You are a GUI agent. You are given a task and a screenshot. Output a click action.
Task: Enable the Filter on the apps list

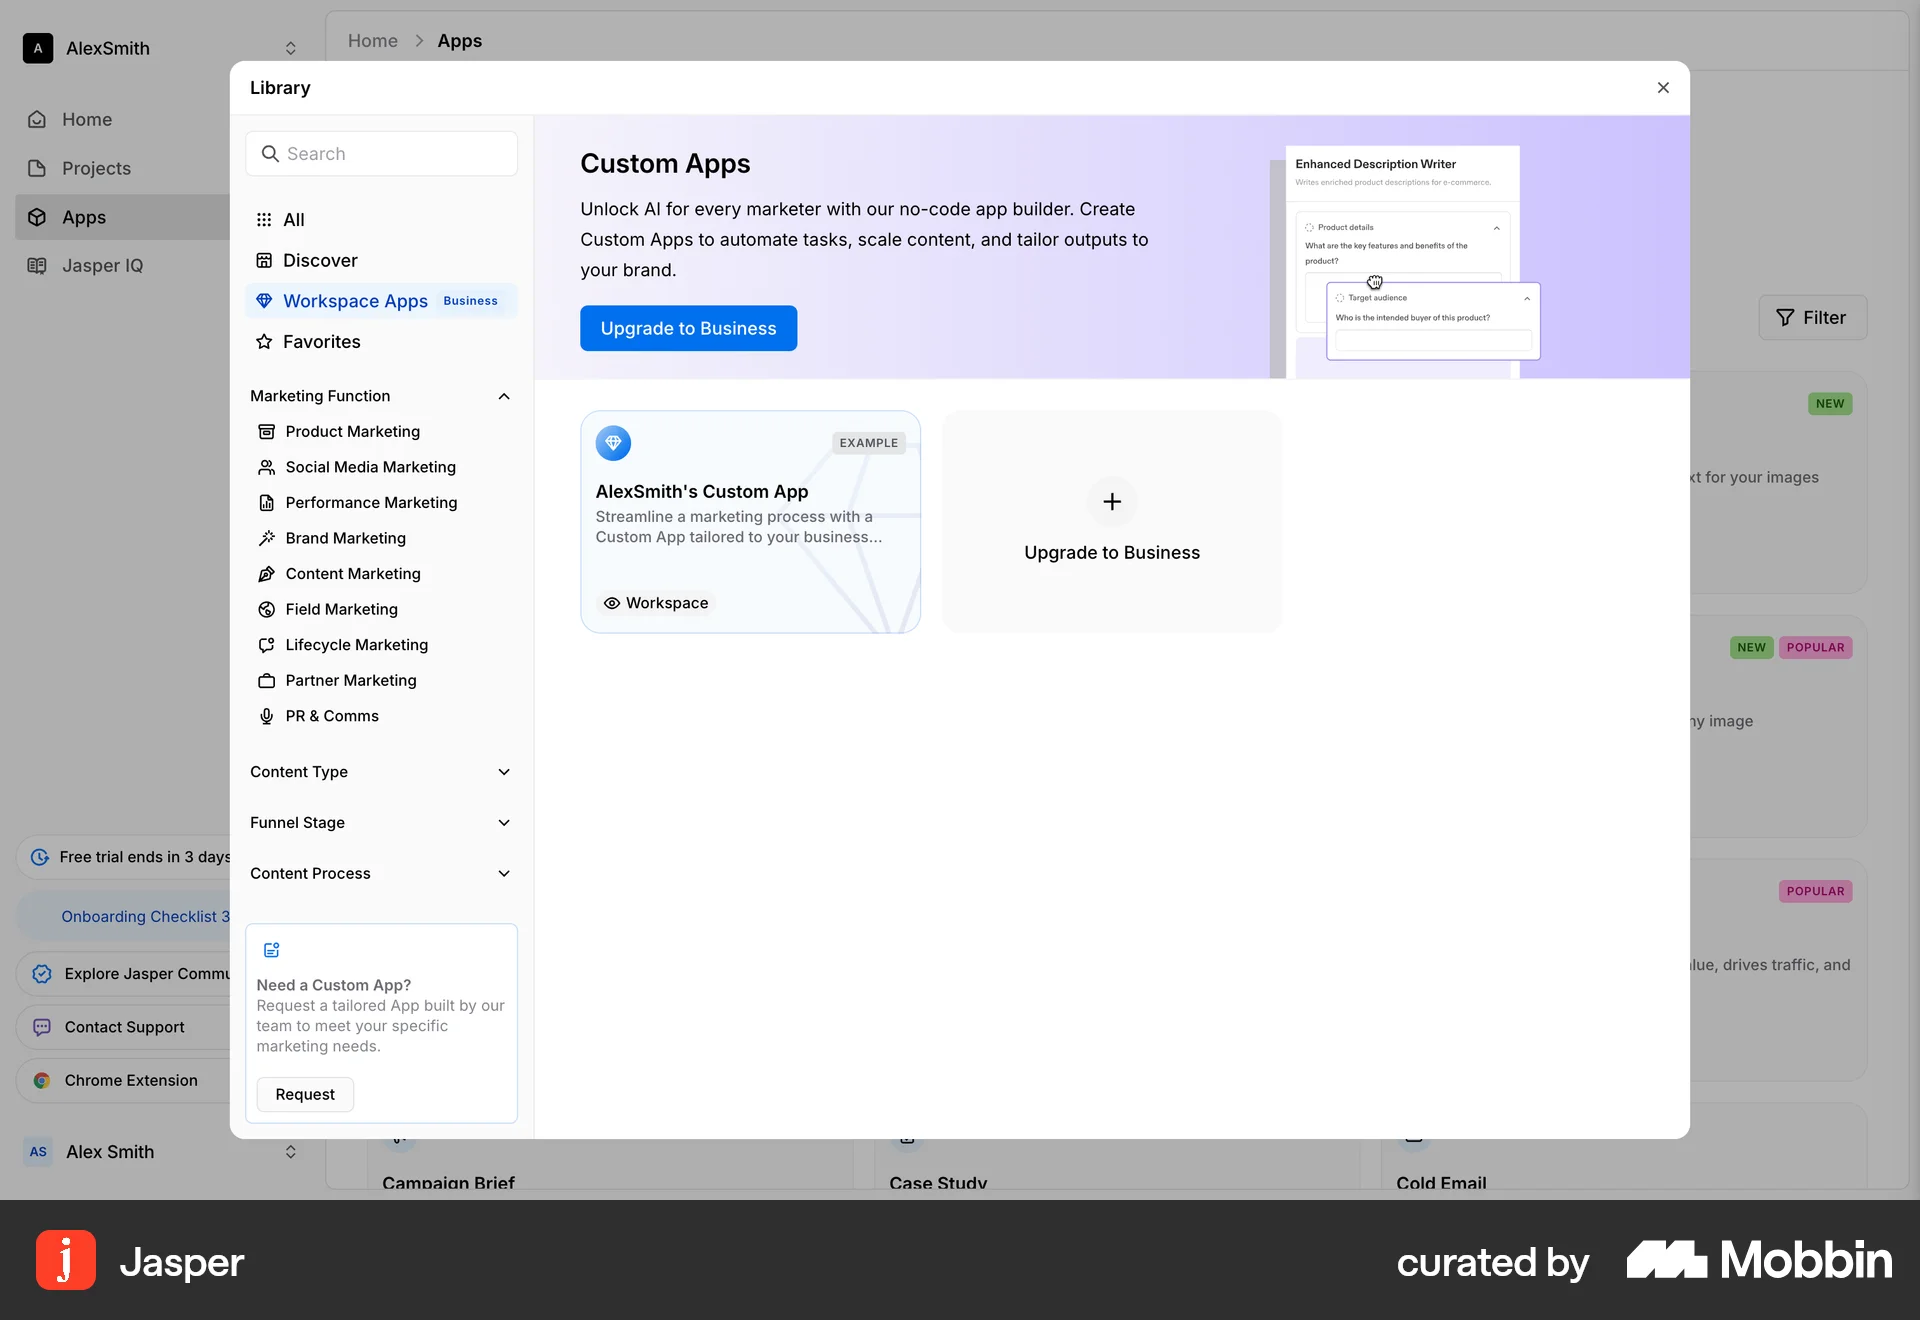(x=1812, y=317)
